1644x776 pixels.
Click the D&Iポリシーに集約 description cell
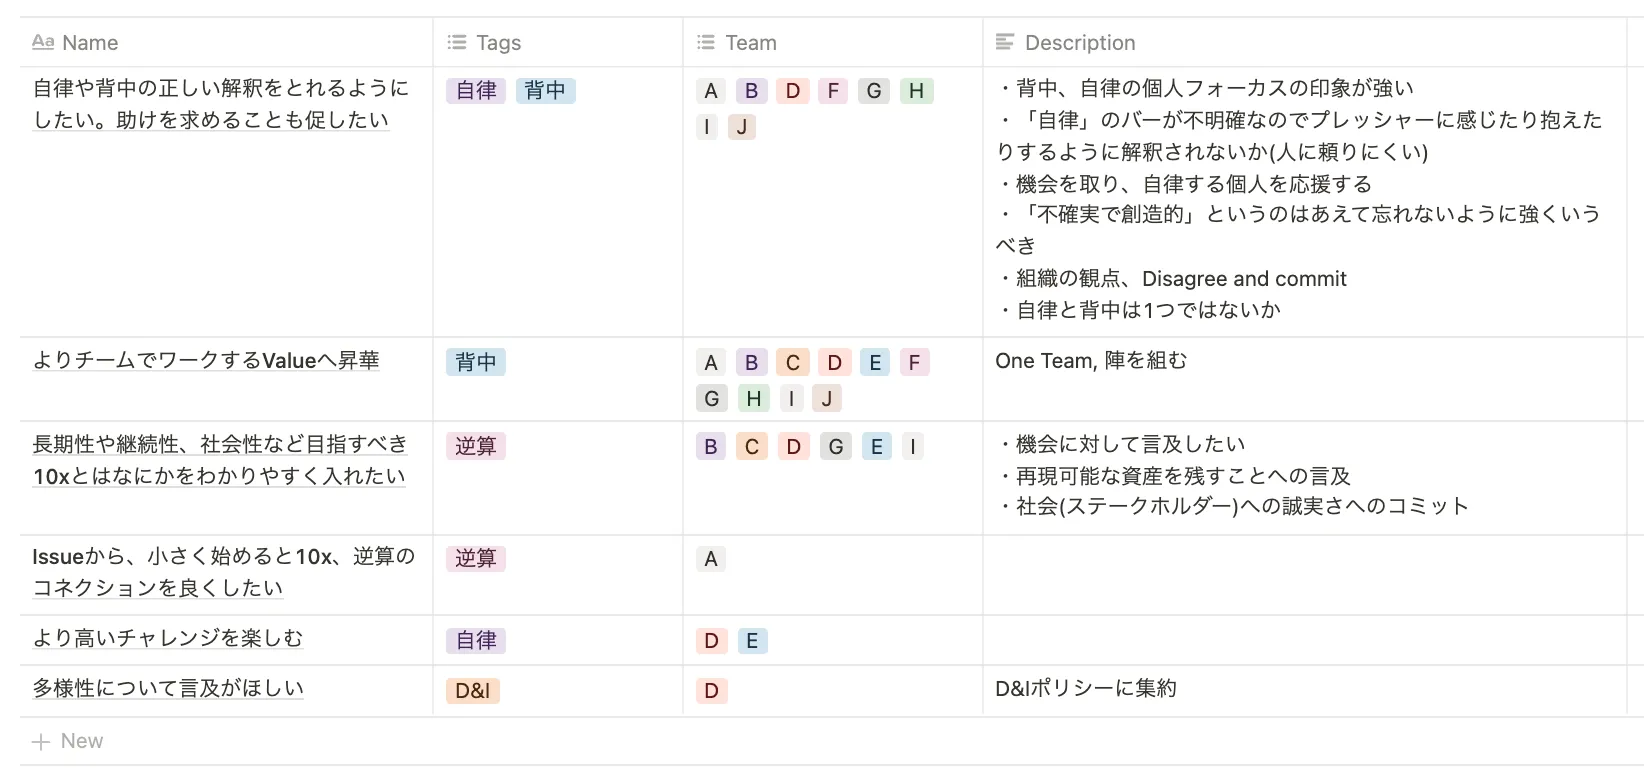tap(1086, 689)
